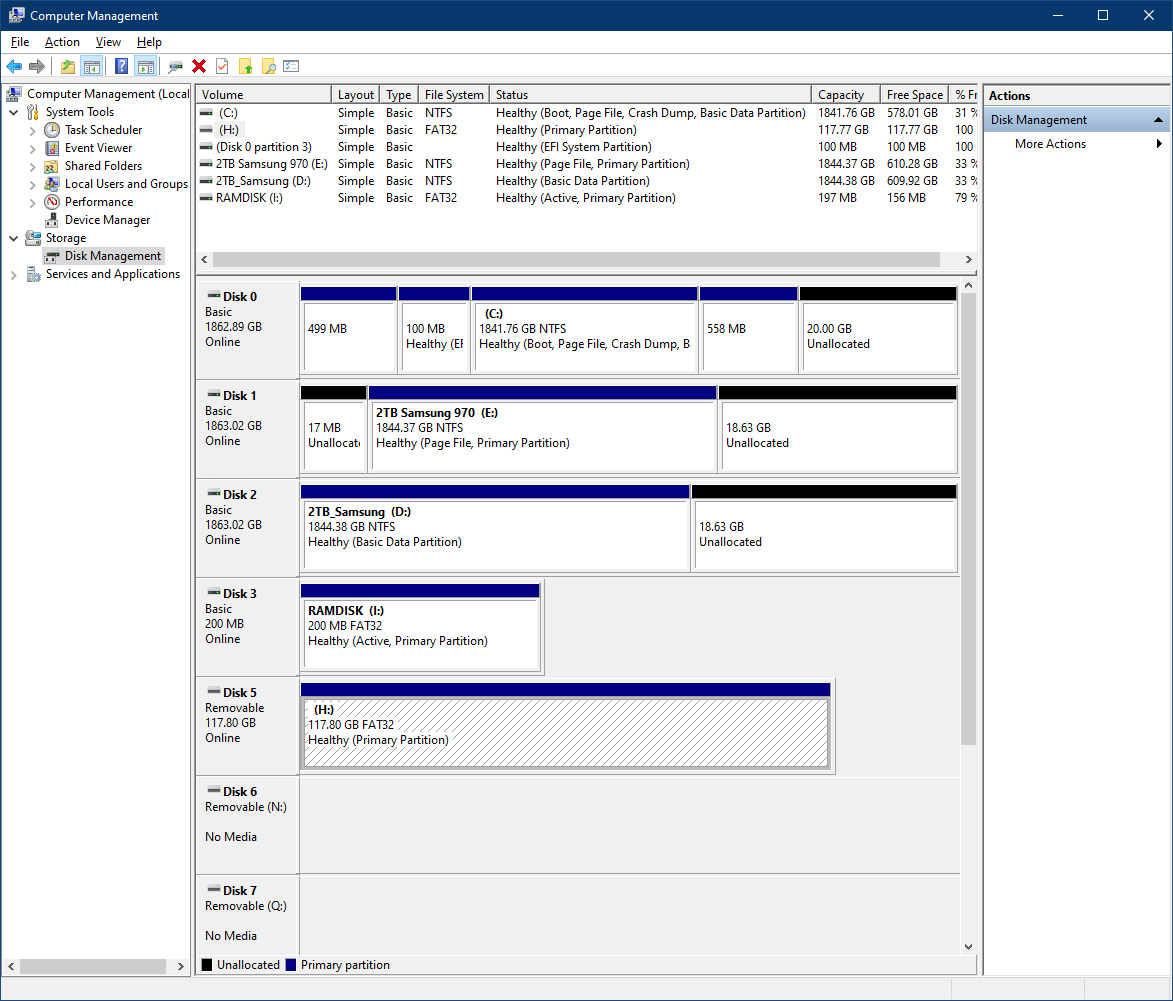This screenshot has width=1173, height=1001.
Task: Select the RAMDISK (I:) partition on Disk 3
Action: 420,627
